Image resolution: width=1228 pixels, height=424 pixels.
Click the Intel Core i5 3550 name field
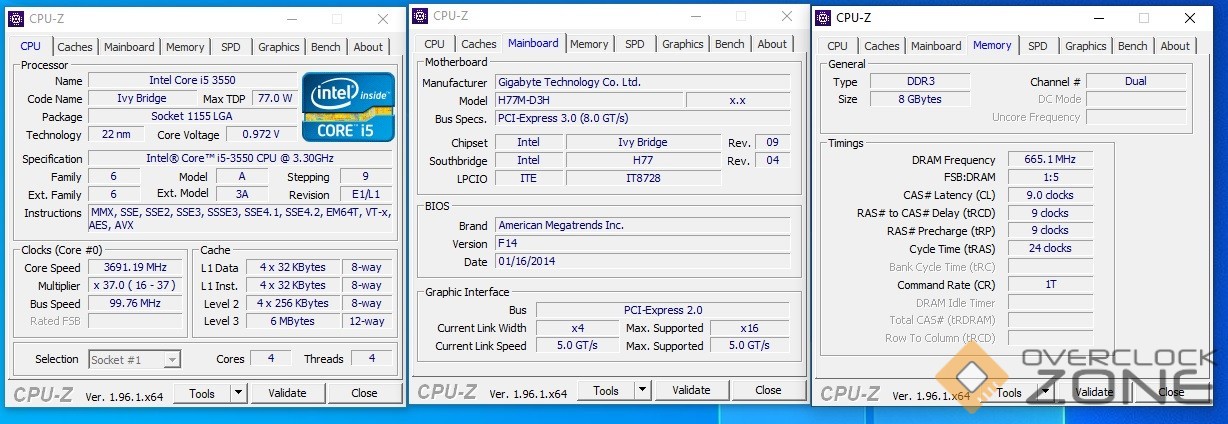point(193,81)
